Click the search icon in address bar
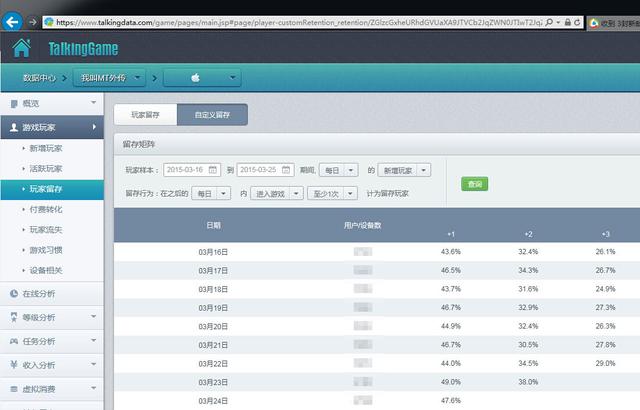The image size is (640, 410). 549,22
